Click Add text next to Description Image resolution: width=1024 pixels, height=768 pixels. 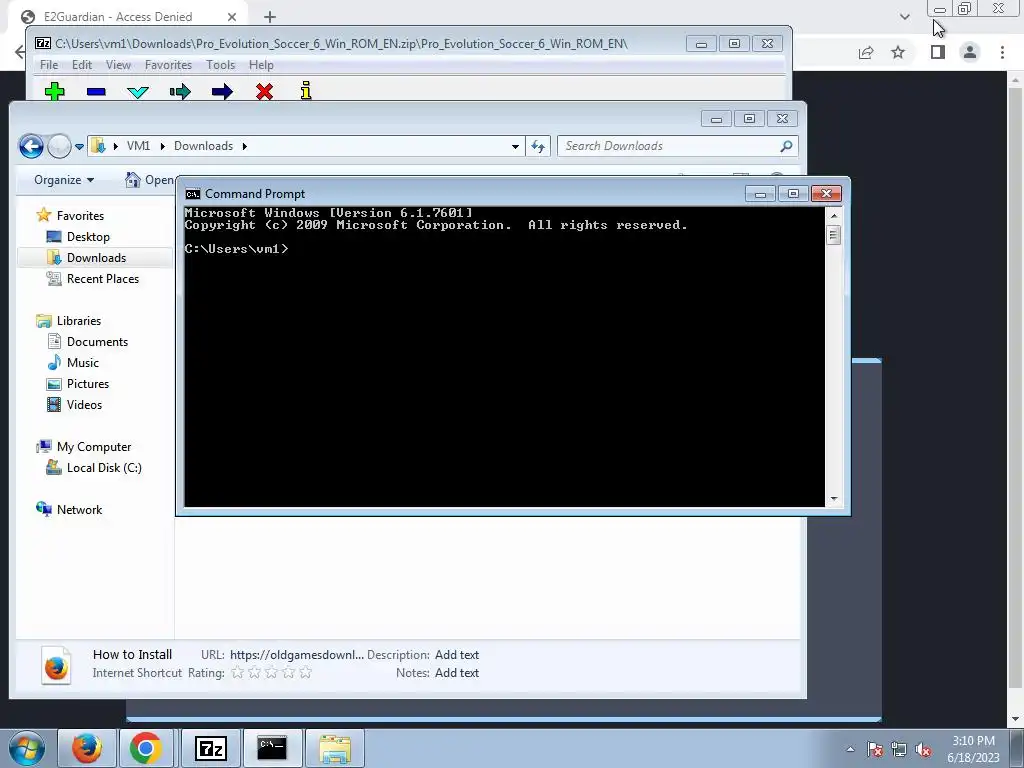click(x=456, y=654)
